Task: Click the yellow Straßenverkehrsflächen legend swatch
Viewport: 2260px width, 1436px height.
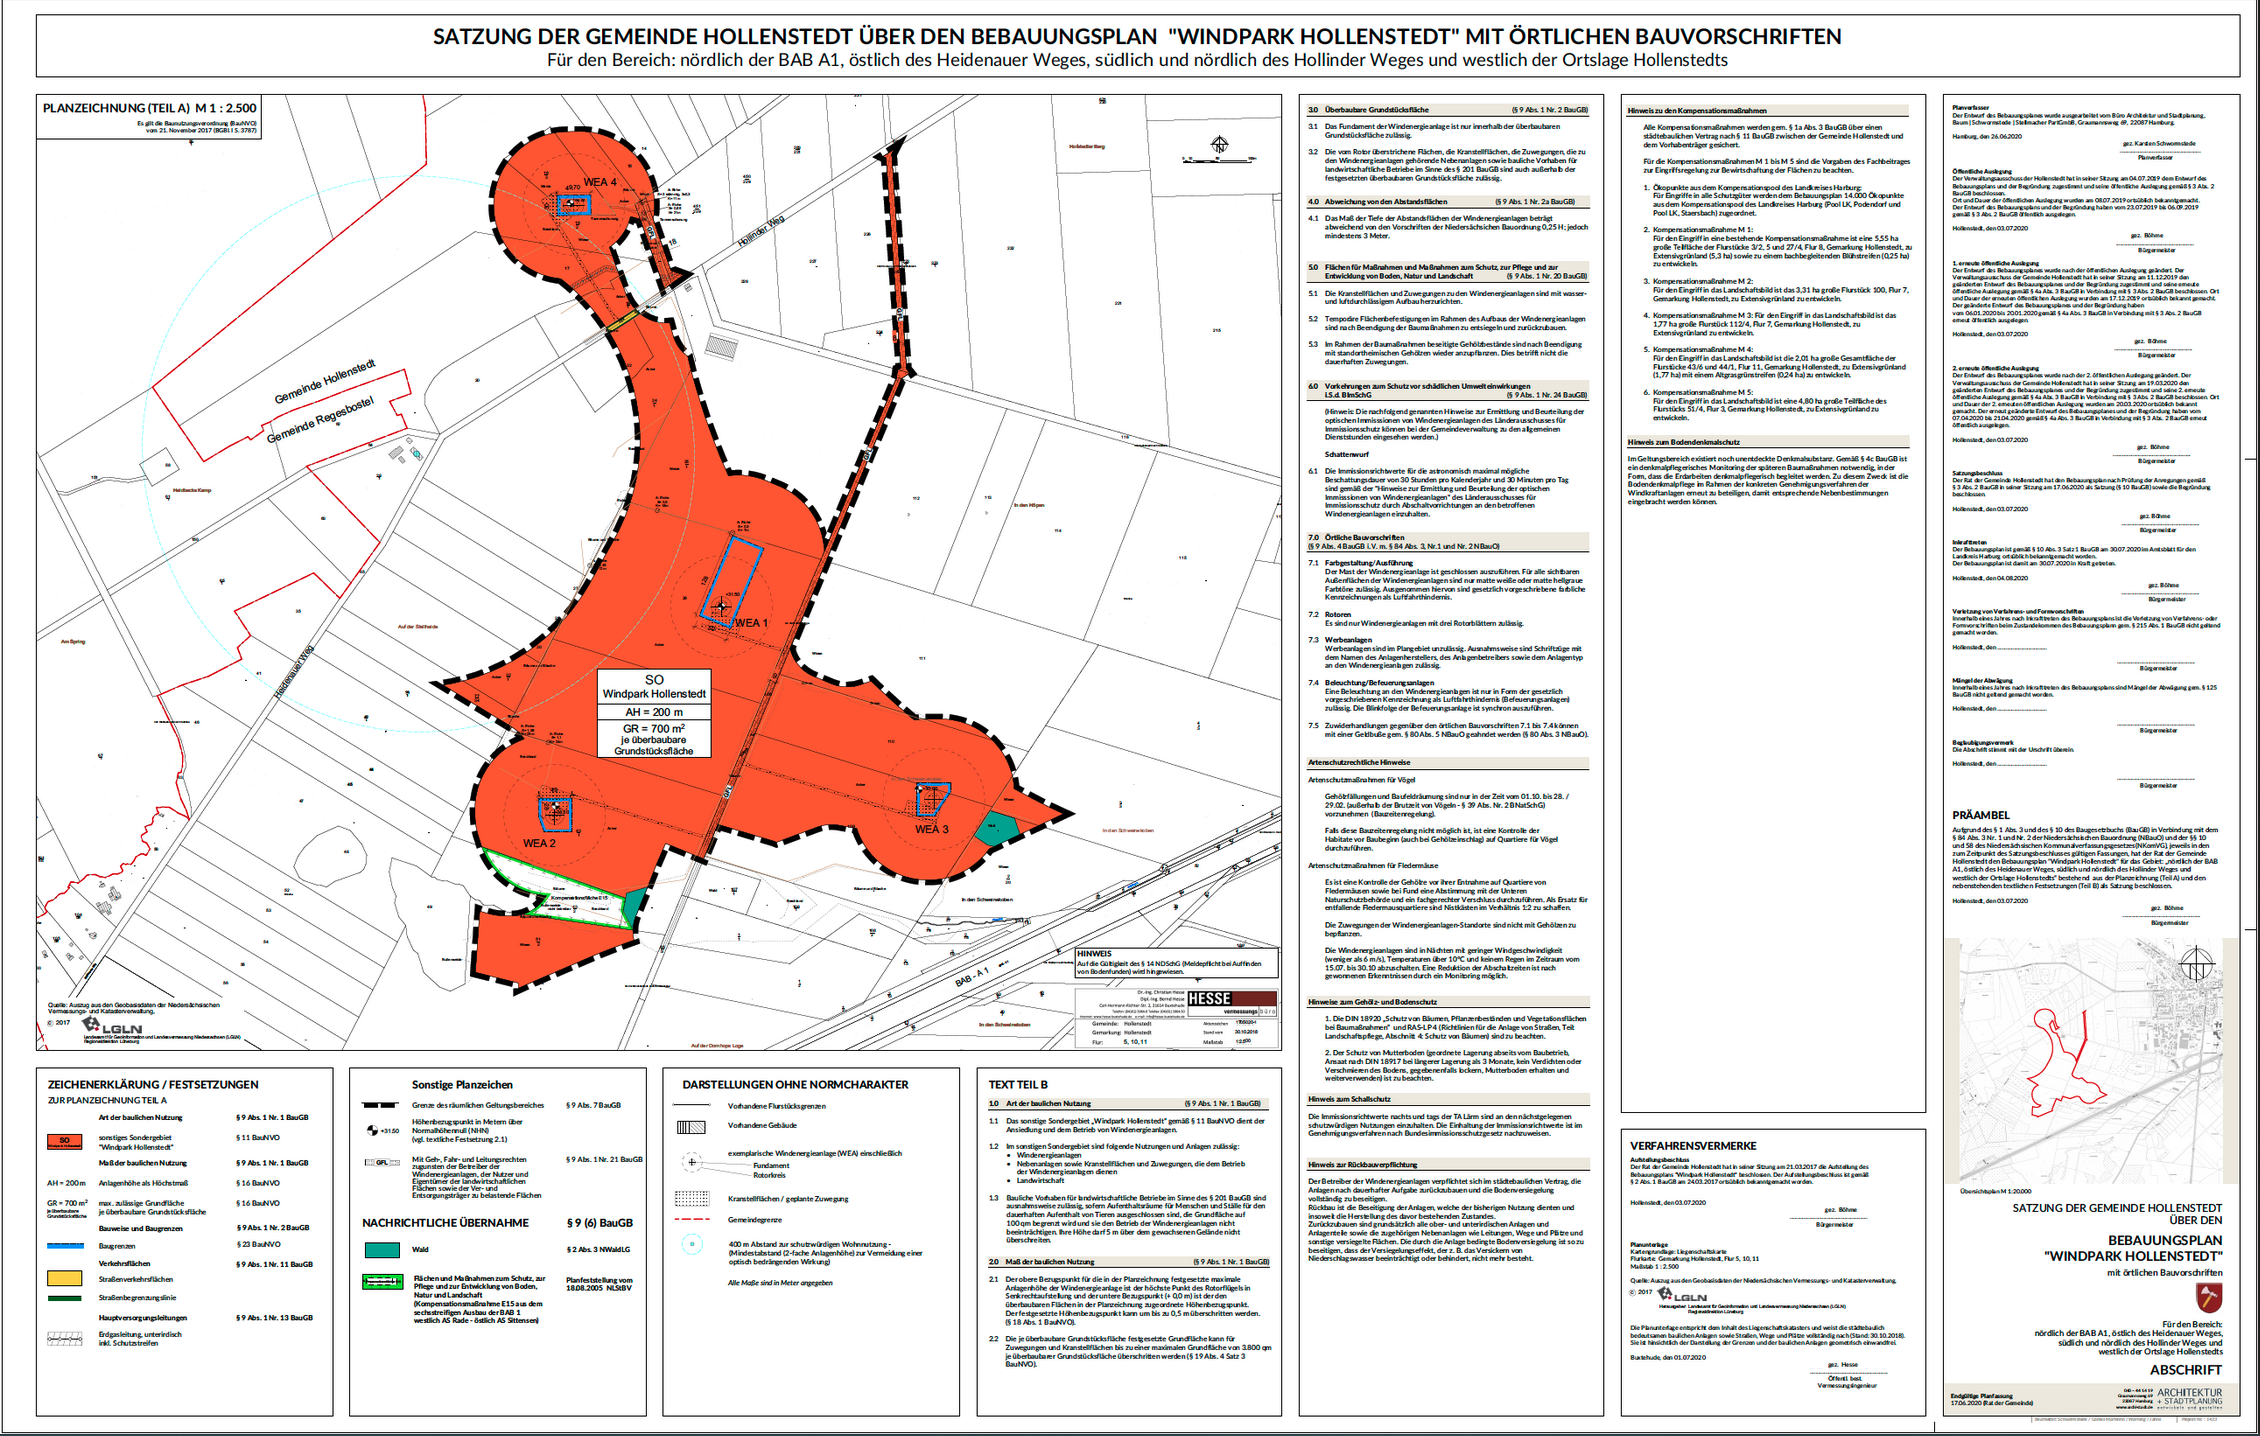Action: (x=64, y=1278)
